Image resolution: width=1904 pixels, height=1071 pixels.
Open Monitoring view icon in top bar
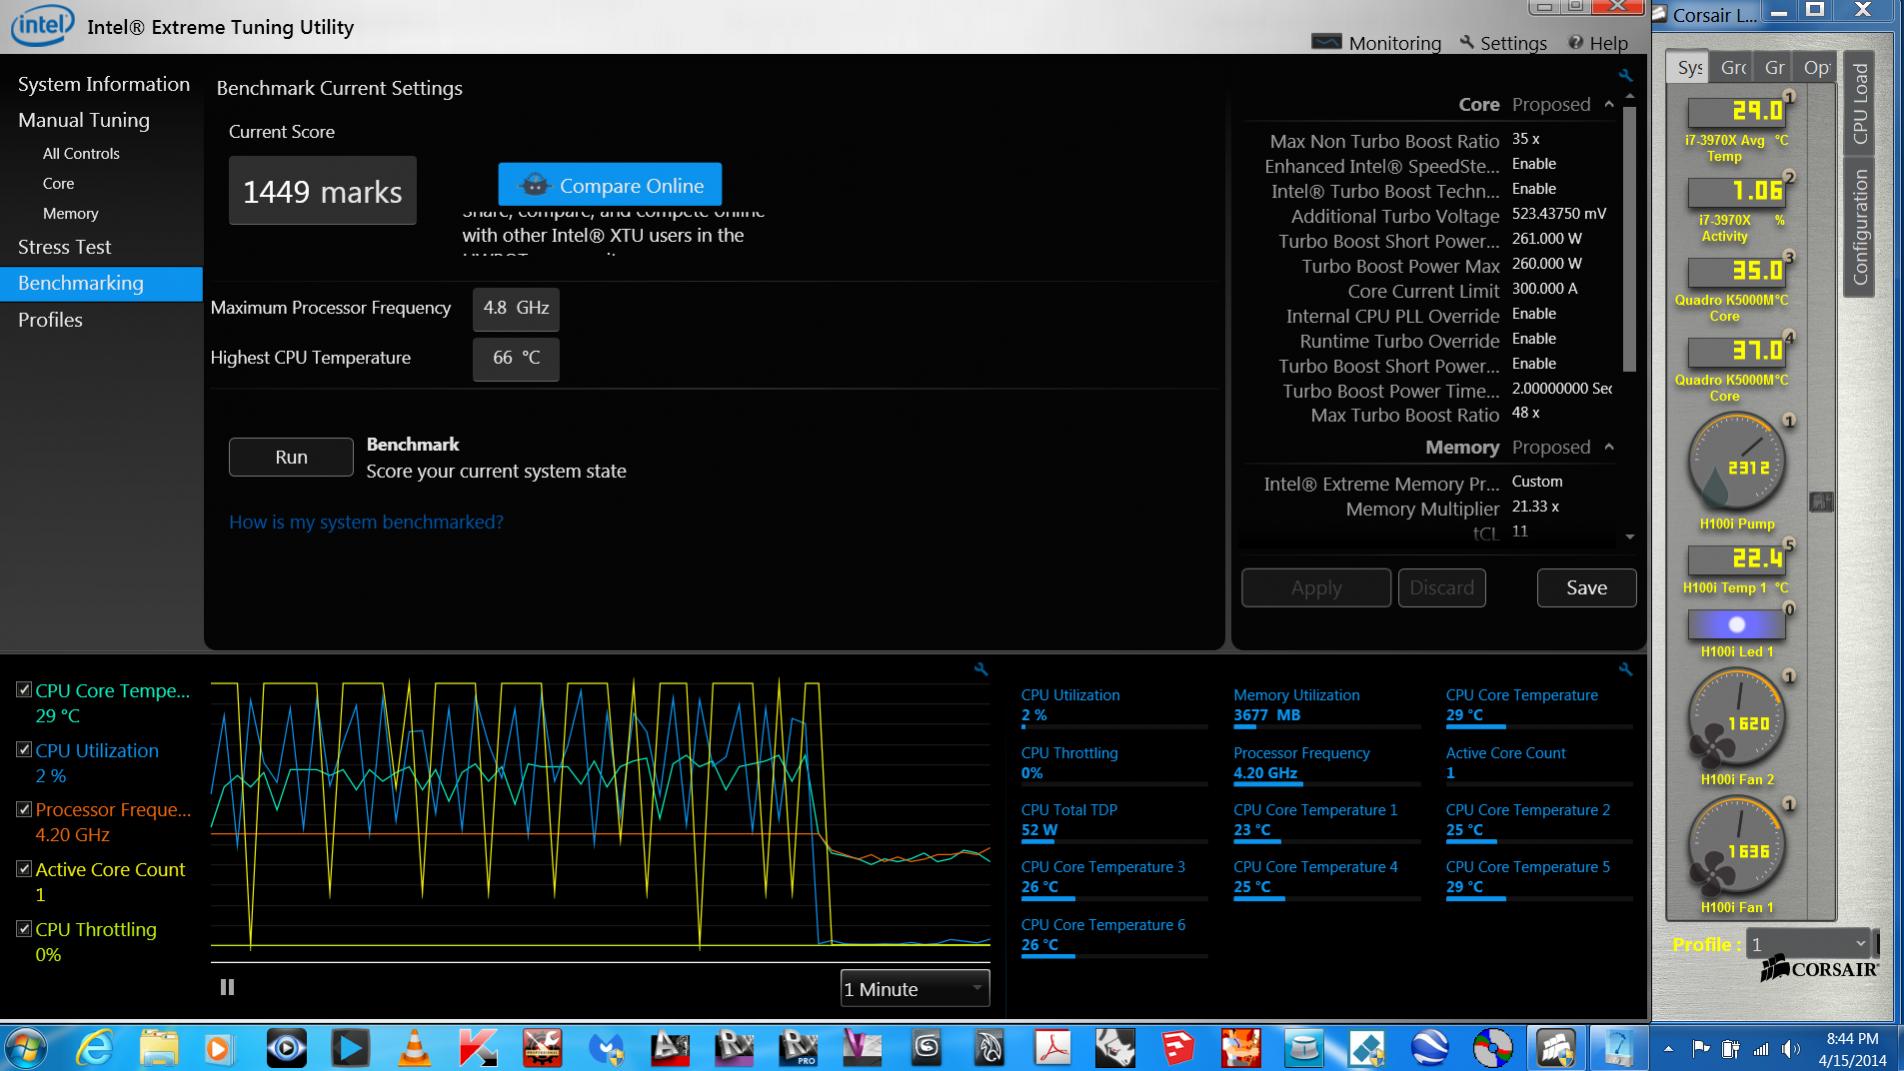pos(1326,42)
